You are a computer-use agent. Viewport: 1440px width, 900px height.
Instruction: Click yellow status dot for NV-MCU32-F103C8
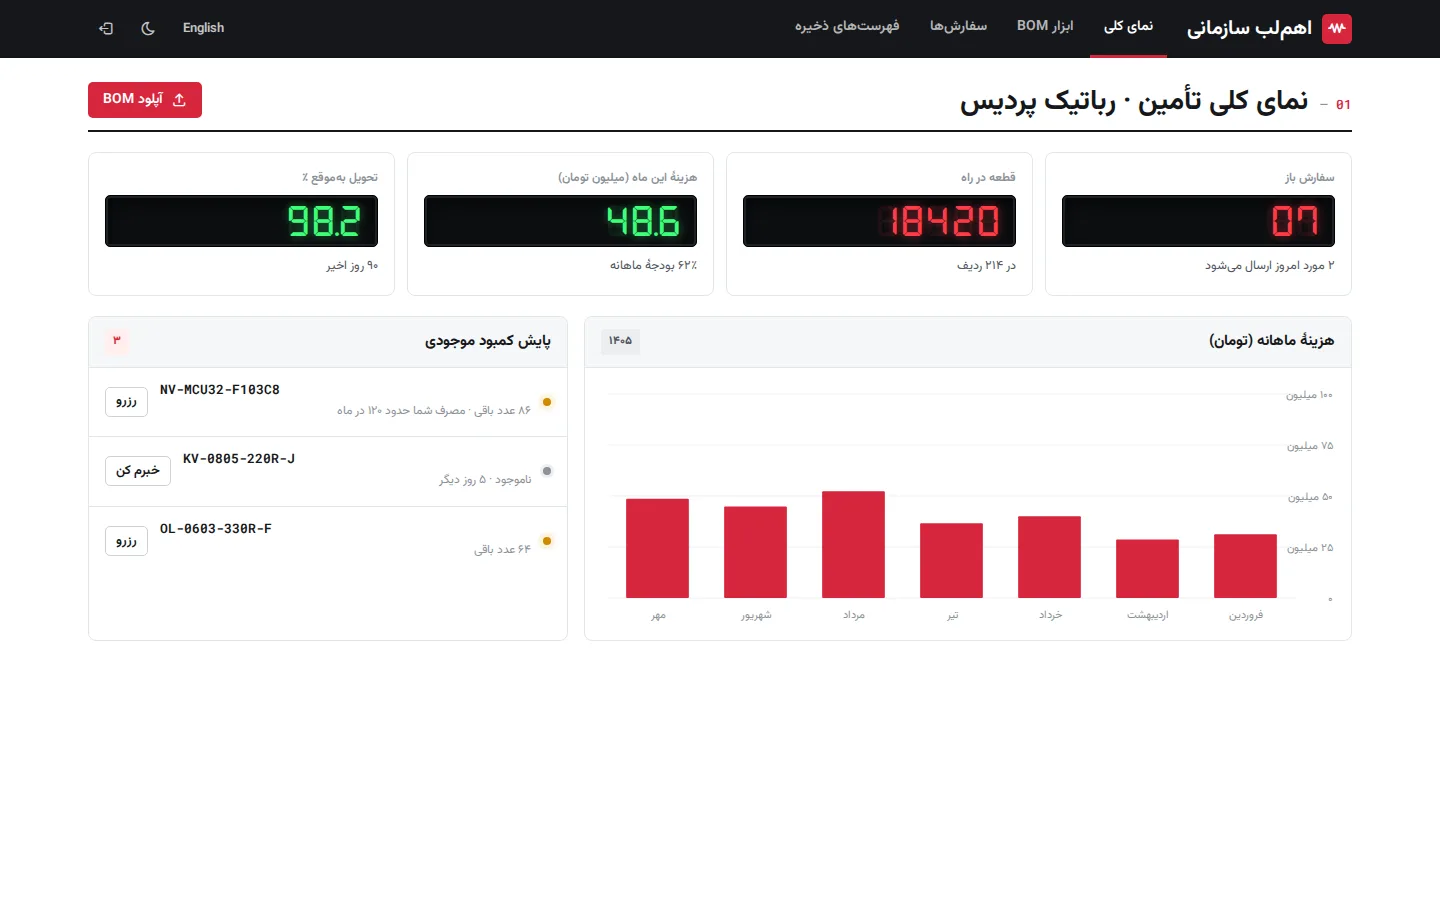pos(547,402)
